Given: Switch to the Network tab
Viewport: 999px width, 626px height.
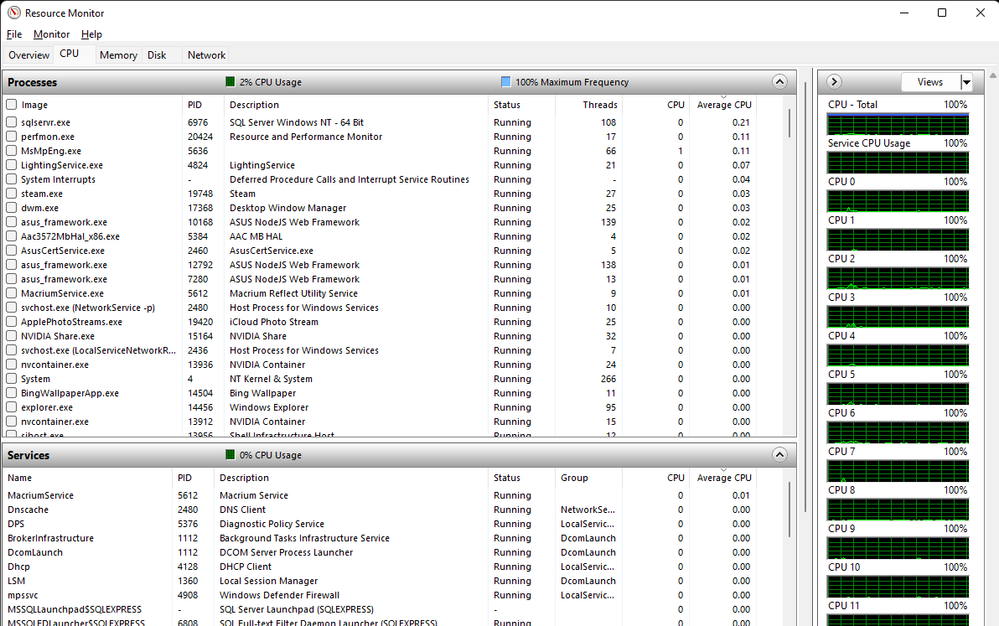Looking at the screenshot, I should (206, 55).
